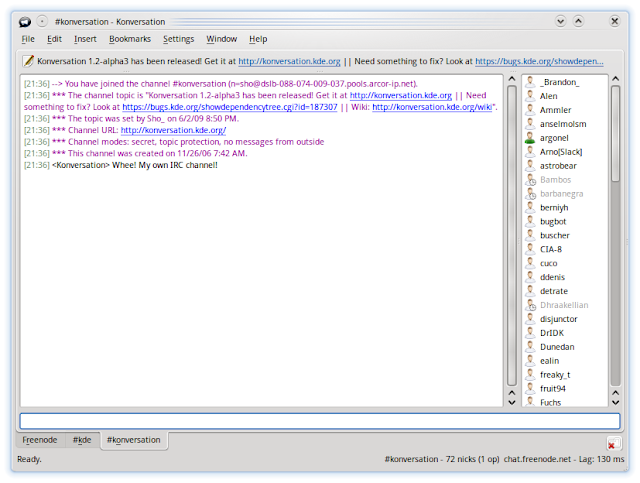Click the away user icon next to barbanegra
This screenshot has height=483, width=640.
coord(530,194)
